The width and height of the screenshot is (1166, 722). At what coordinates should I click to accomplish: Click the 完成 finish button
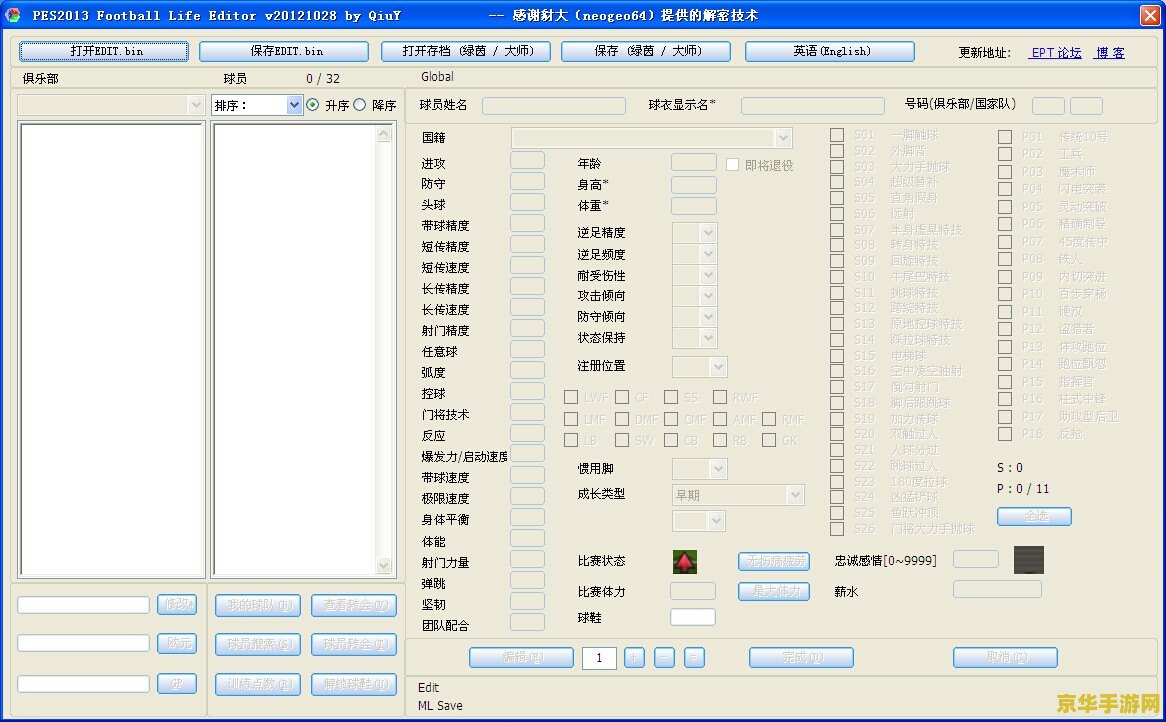[802, 657]
